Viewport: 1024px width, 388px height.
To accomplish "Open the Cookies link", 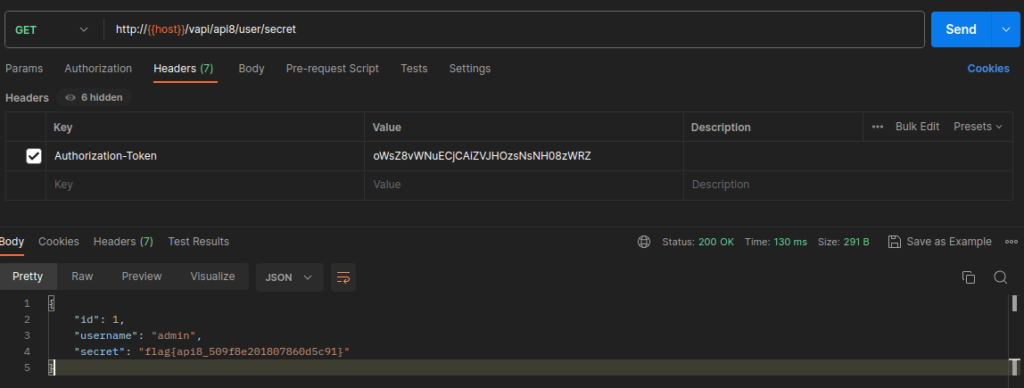I will 988,69.
